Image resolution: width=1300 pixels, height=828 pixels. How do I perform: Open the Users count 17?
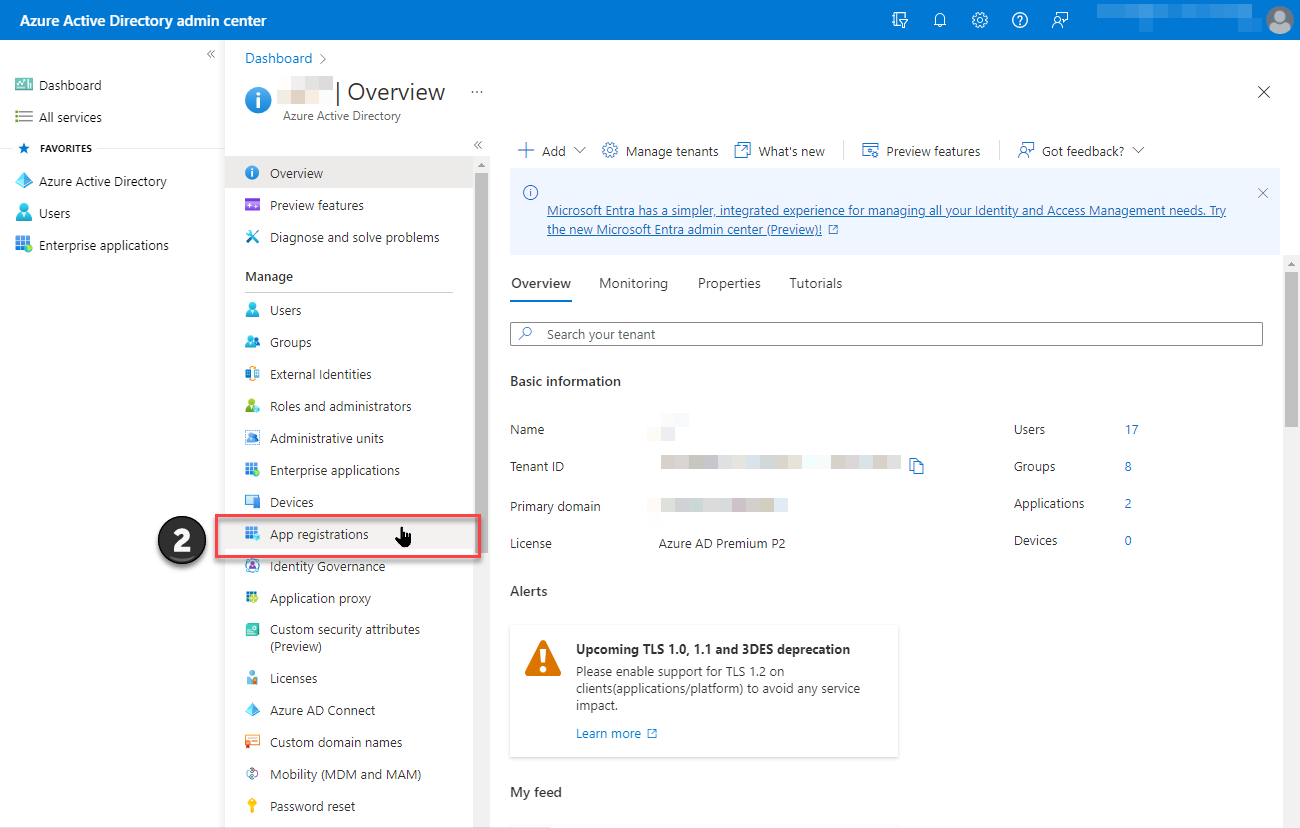coord(1131,430)
